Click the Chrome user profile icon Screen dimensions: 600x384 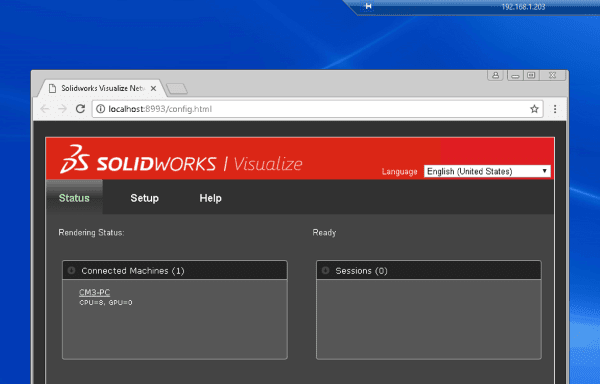click(x=495, y=75)
